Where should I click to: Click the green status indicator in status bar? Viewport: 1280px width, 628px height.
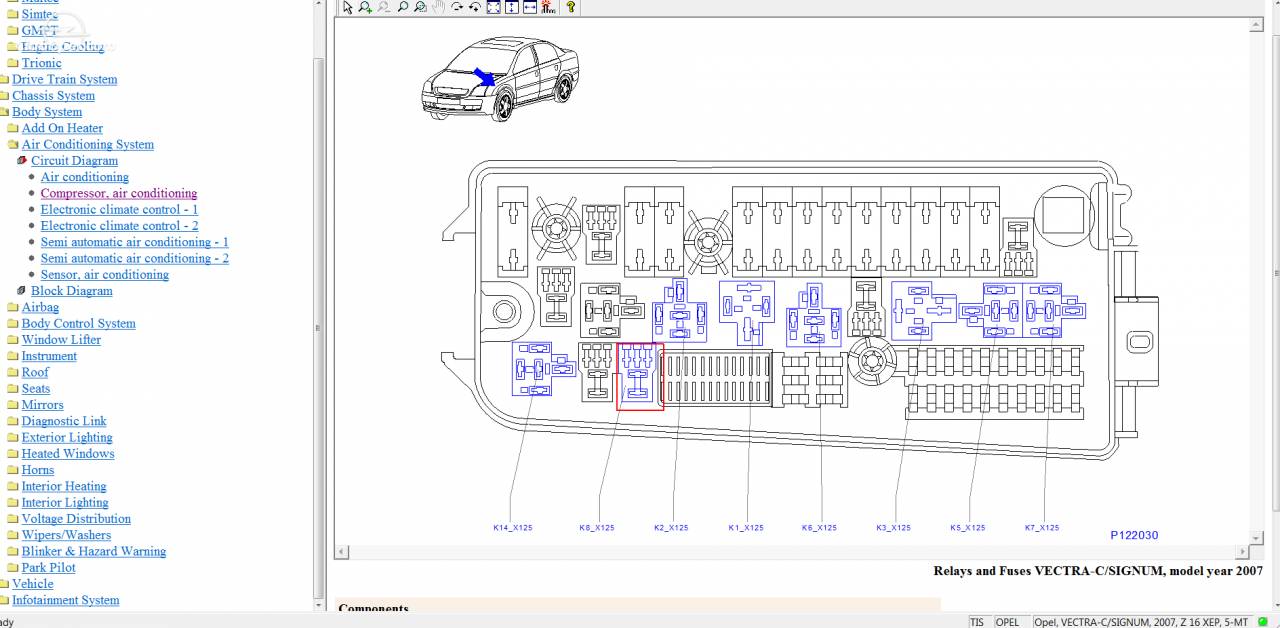(x=1263, y=622)
